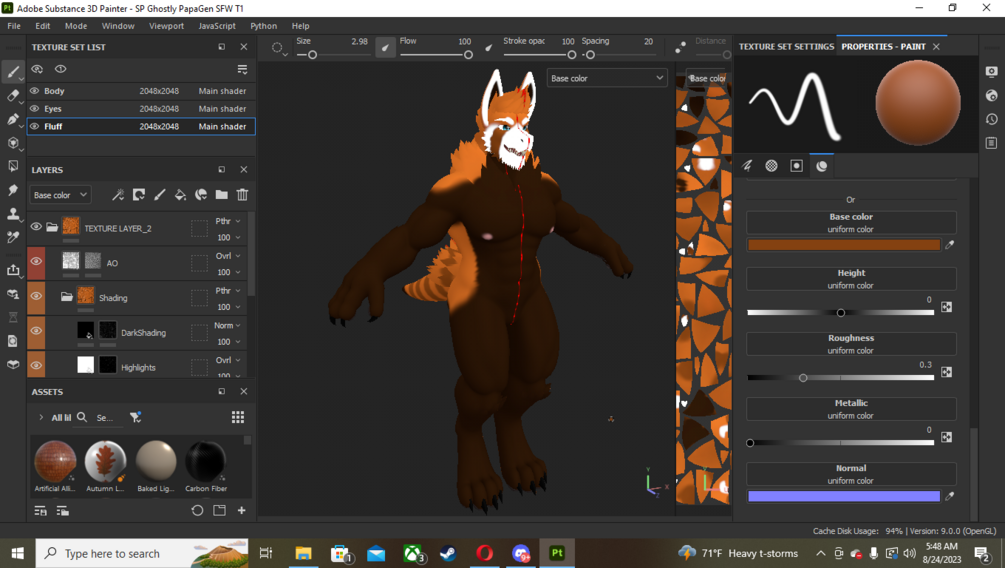Select the Properties - Paint tab
The width and height of the screenshot is (1005, 568).
883,47
